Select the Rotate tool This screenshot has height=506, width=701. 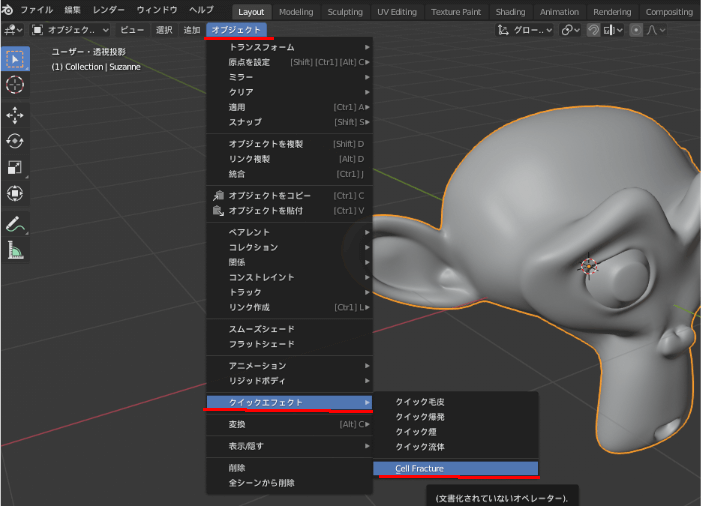[x=15, y=141]
